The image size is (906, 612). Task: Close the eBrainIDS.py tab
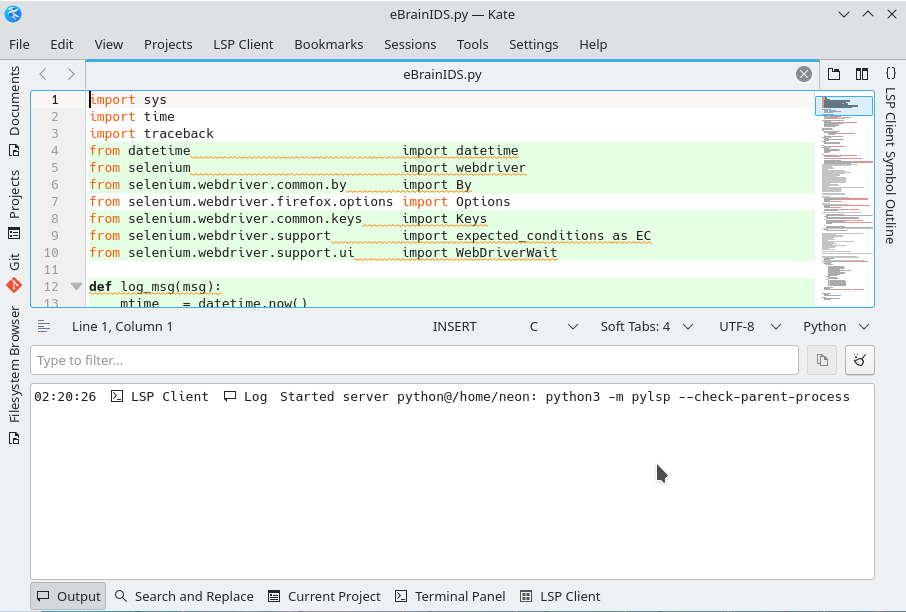(x=804, y=74)
